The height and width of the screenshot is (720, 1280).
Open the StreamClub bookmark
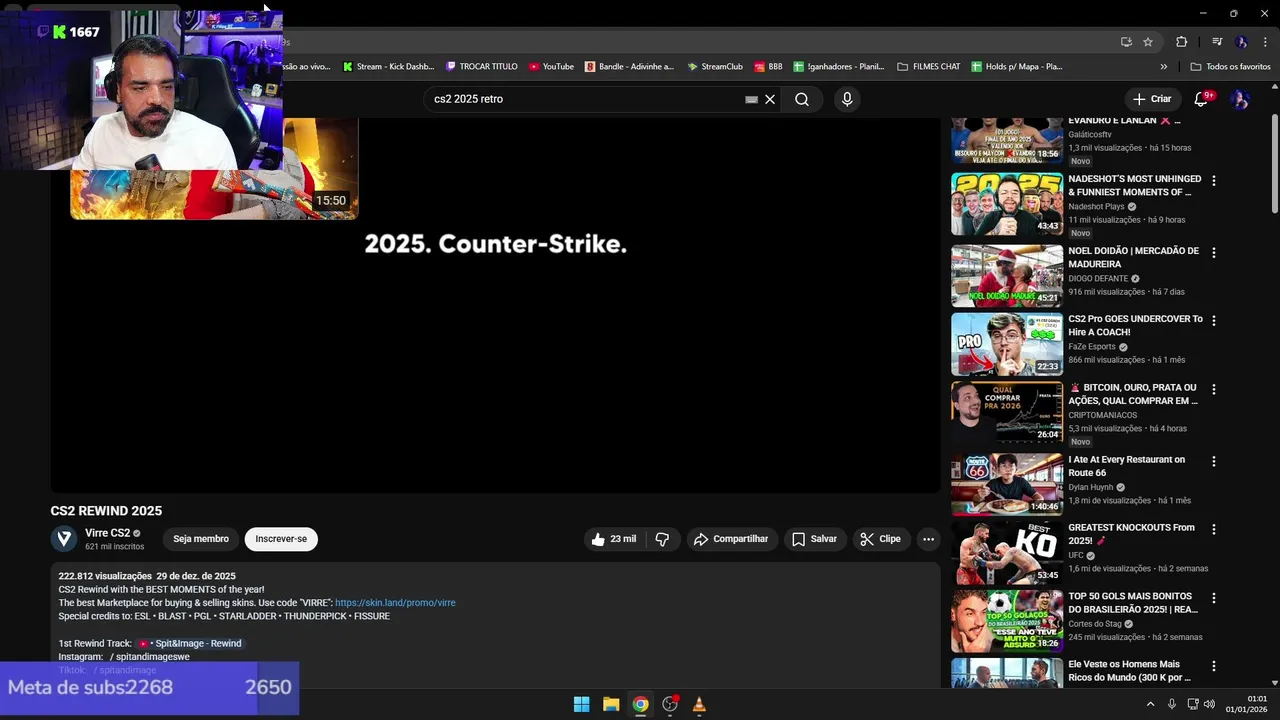click(x=714, y=67)
